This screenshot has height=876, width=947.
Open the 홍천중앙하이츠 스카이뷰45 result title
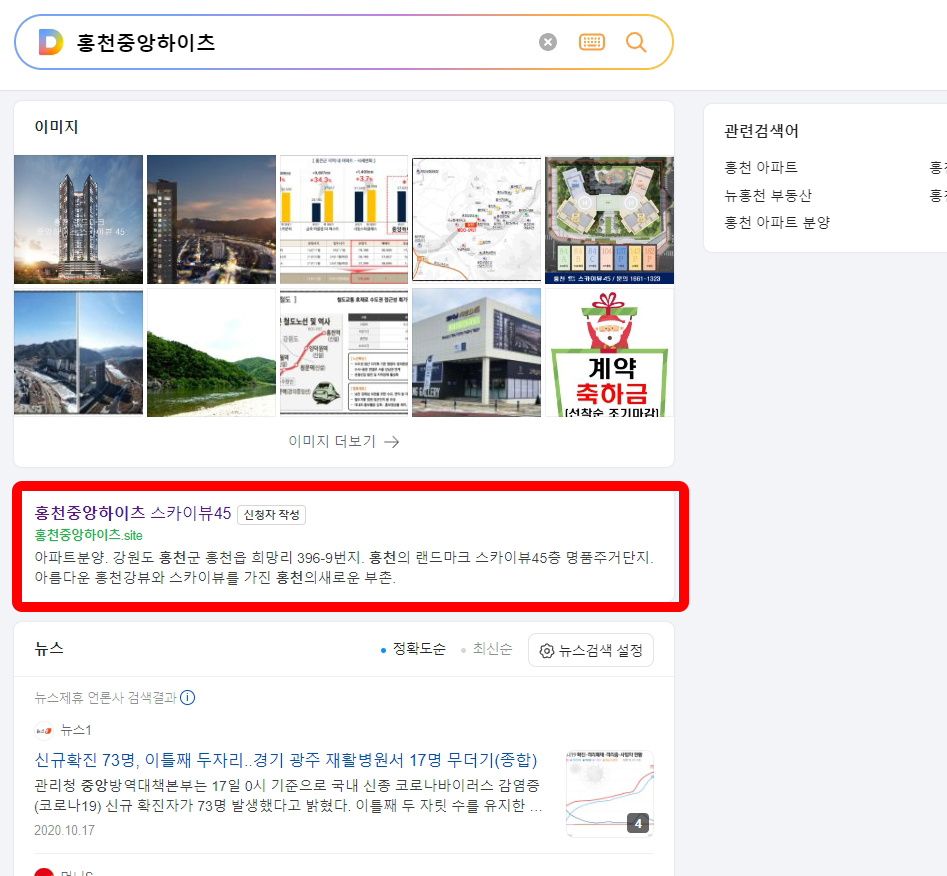pos(133,513)
